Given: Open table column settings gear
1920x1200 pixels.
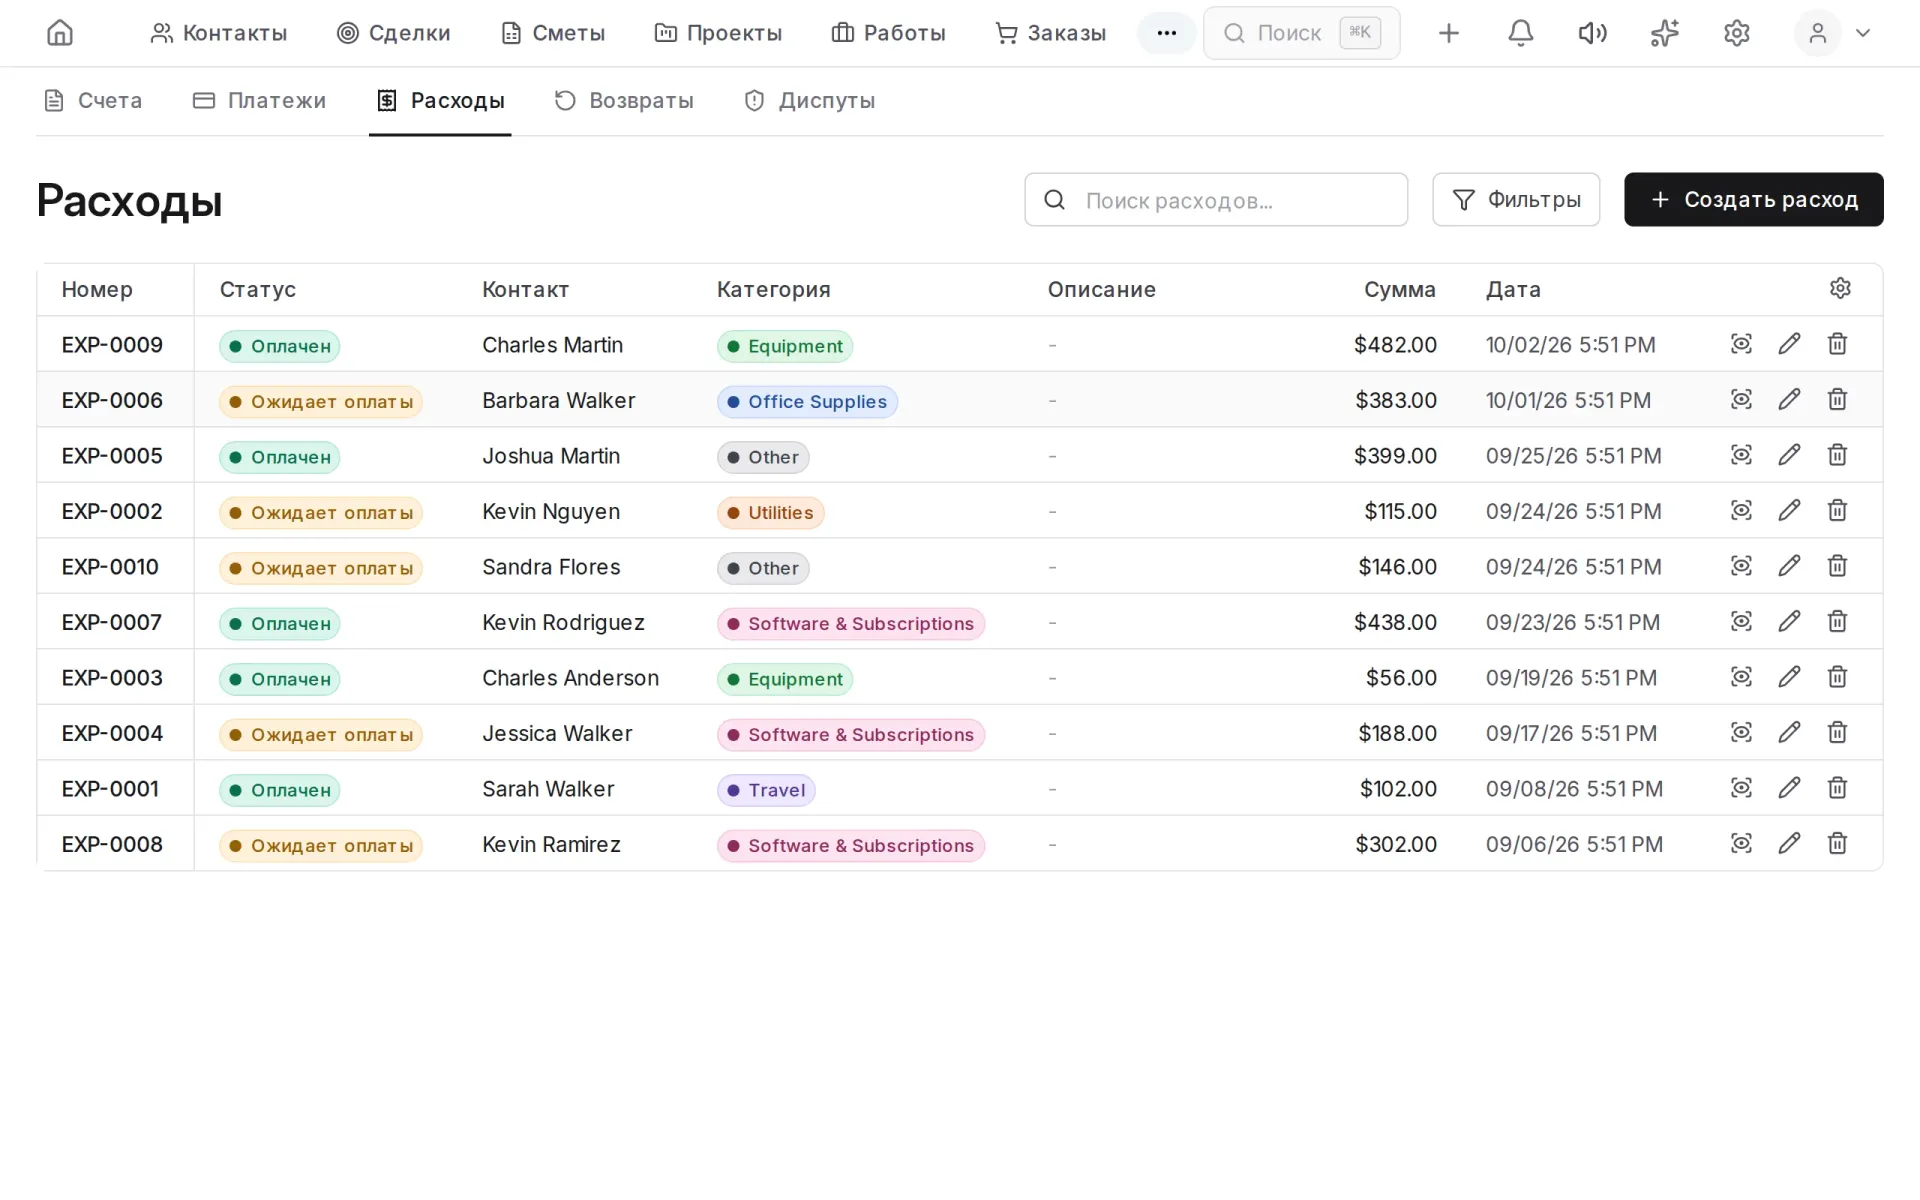Looking at the screenshot, I should coord(1840,288).
